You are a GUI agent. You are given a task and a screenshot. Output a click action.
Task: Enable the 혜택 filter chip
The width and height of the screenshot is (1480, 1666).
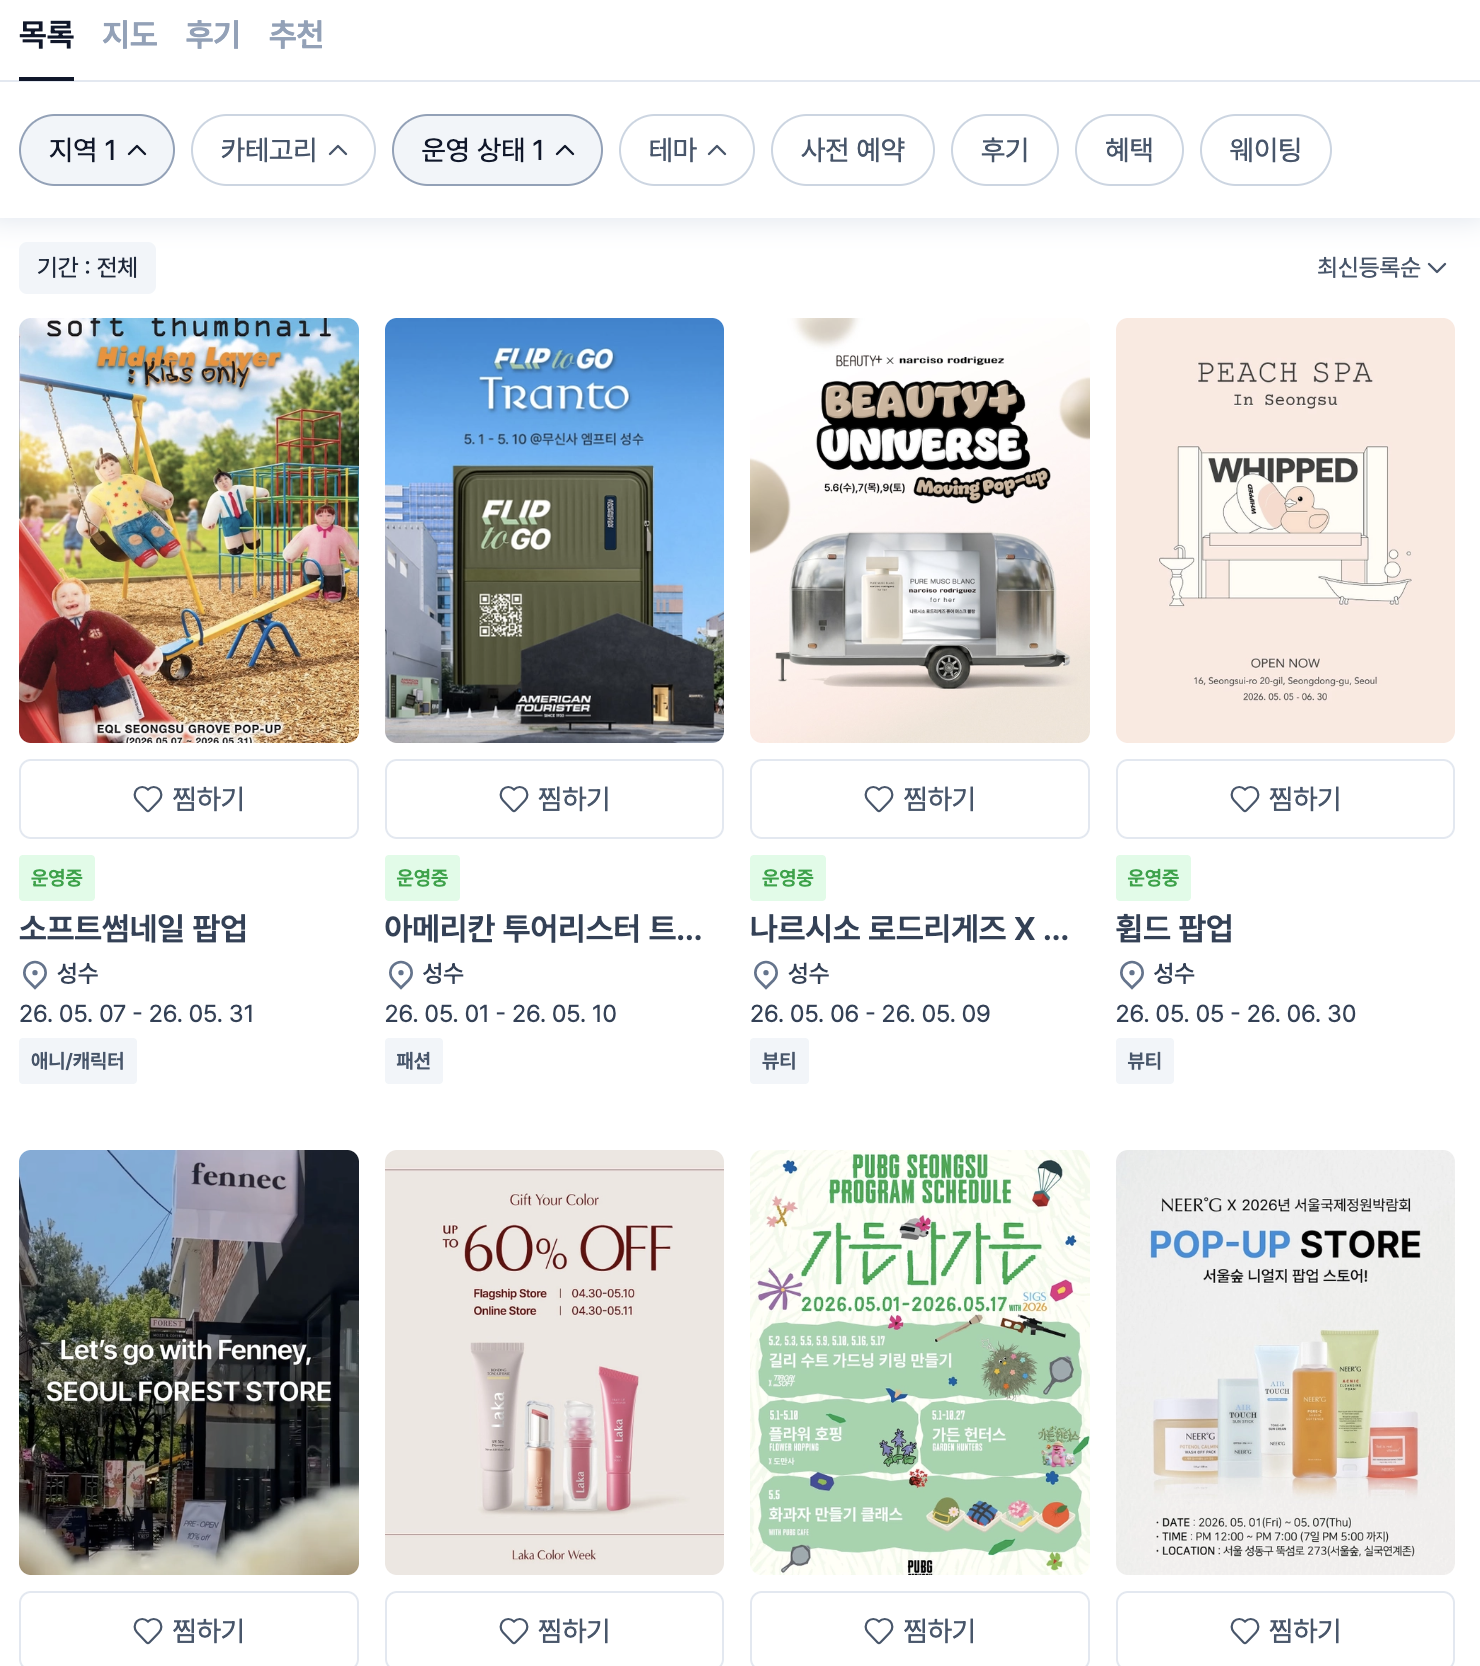point(1129,150)
